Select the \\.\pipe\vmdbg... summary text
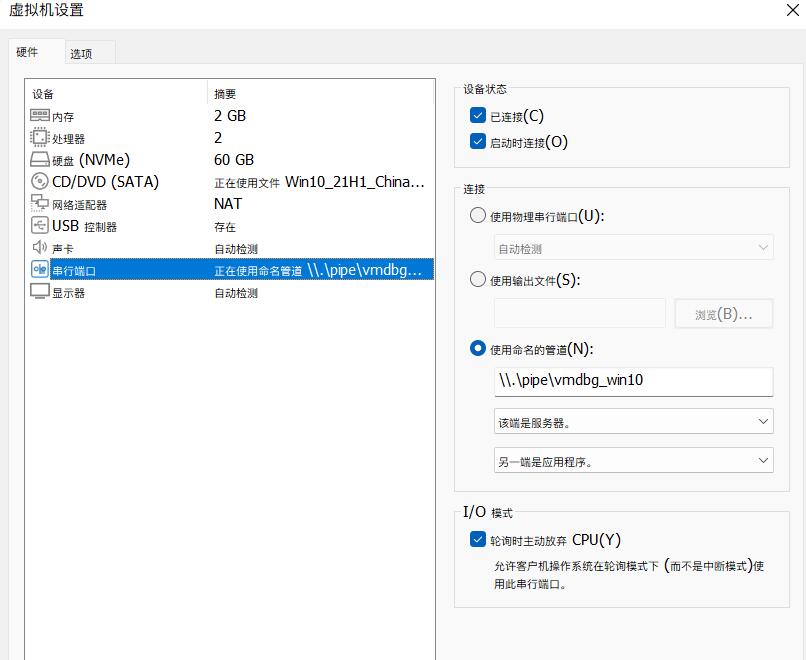The image size is (806, 660). (x=318, y=270)
